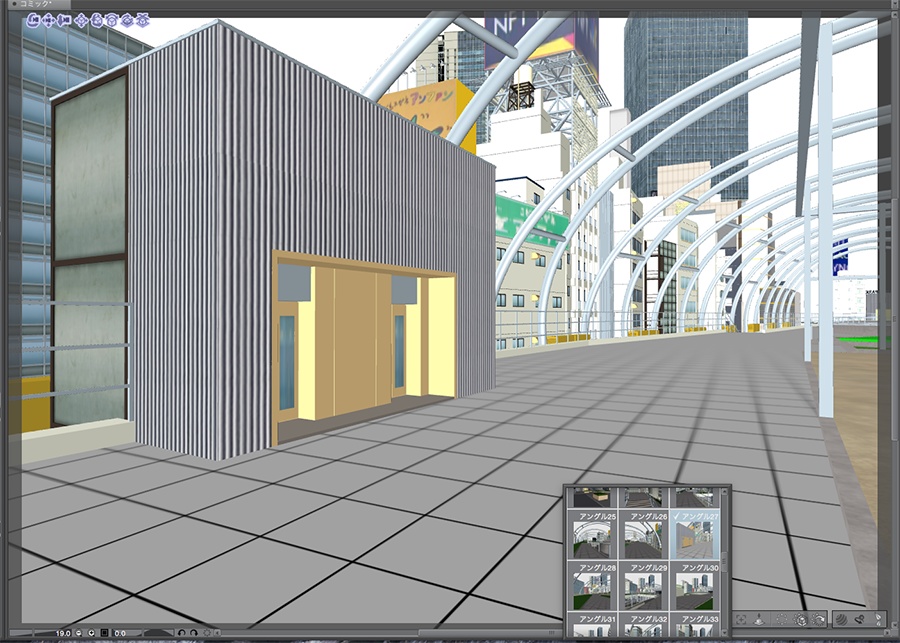This screenshot has width=900, height=643.
Task: Choose アングル28 camera preset thumbnail
Action: coord(592,586)
